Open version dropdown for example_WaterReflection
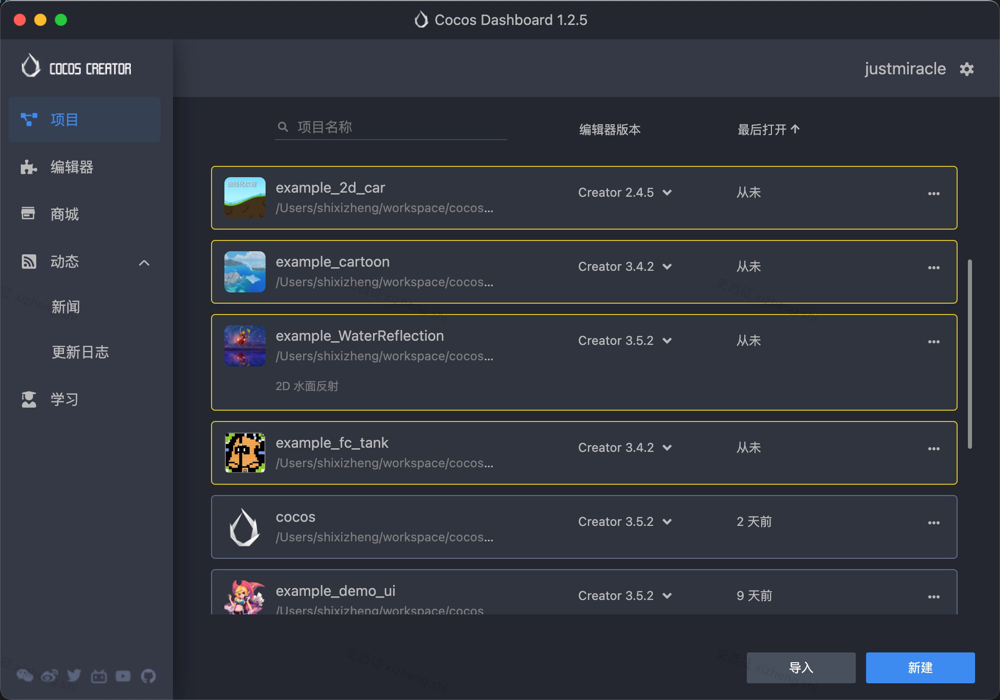1000x700 pixels. click(625, 340)
